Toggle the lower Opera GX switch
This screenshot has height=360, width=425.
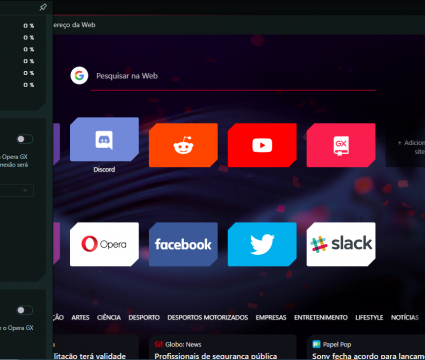pos(25,310)
